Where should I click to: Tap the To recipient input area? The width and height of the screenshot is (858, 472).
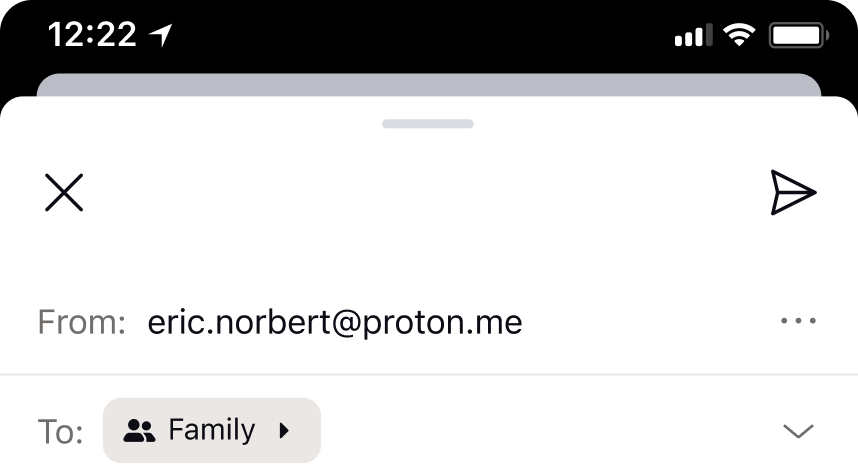click(547, 430)
